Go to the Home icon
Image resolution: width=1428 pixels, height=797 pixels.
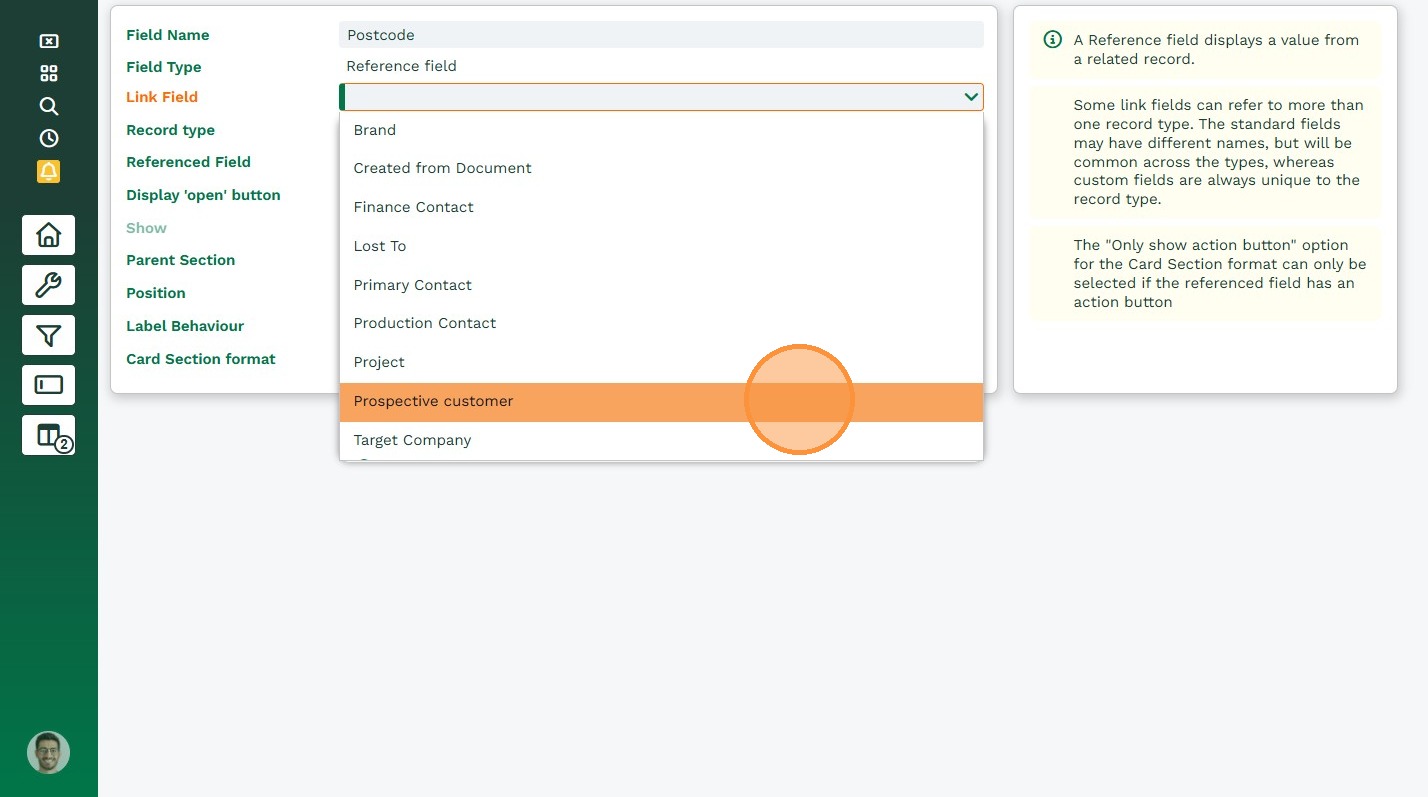(x=48, y=235)
